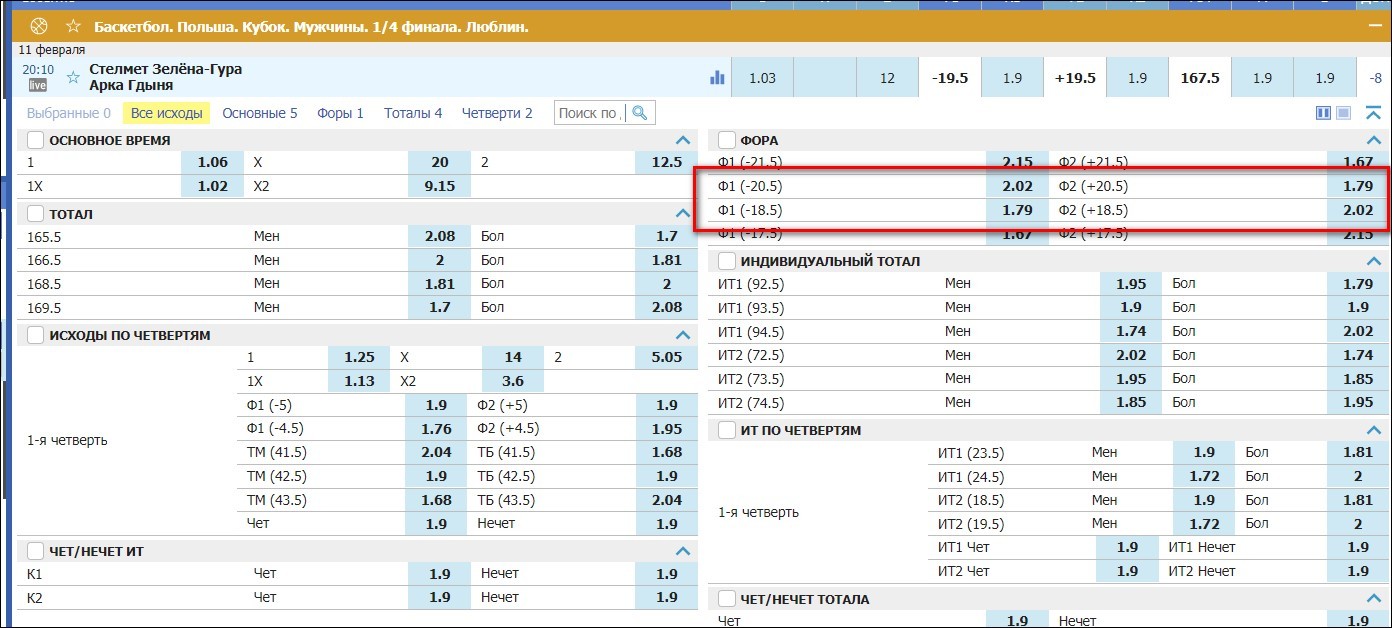This screenshot has height=628, width=1392.
Task: Collapse all markets double-chevron icon
Action: coord(1373,113)
